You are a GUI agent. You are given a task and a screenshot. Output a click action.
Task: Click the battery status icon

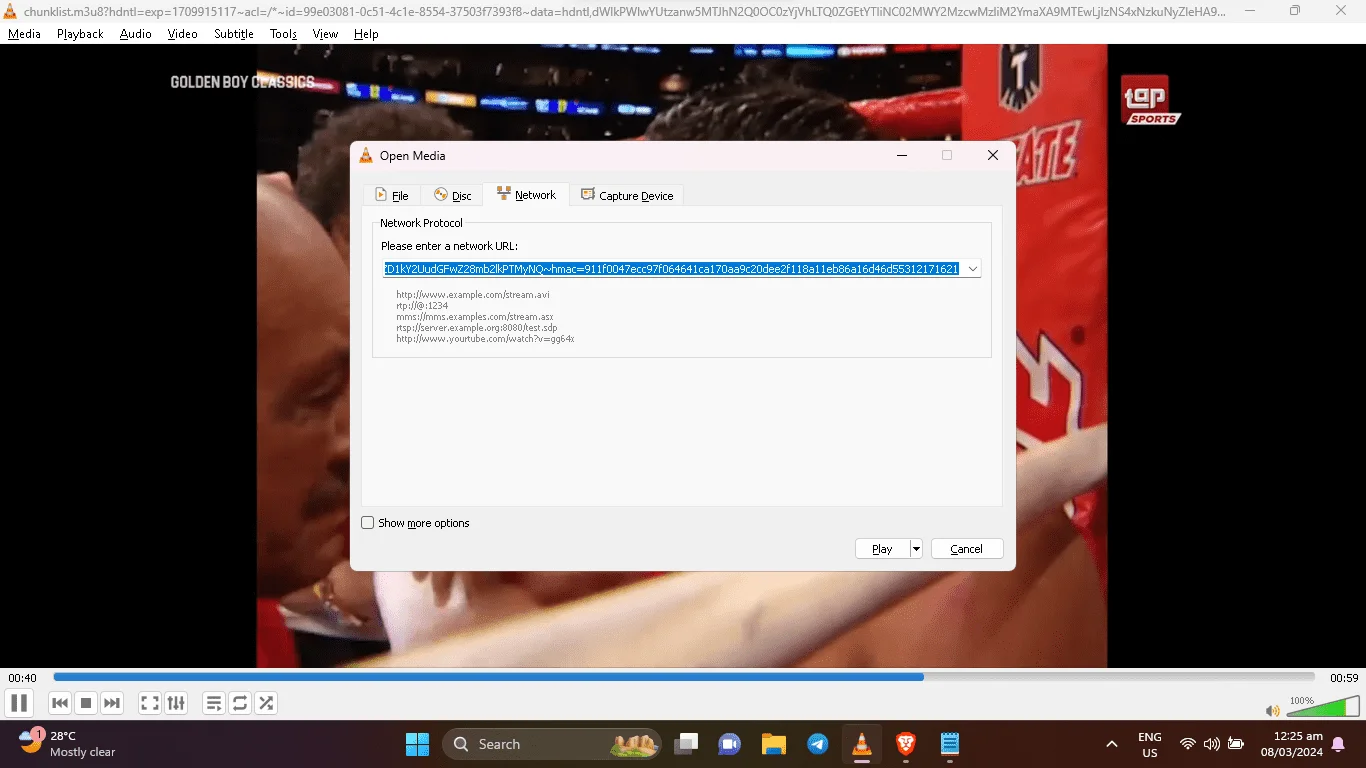[x=1236, y=744]
